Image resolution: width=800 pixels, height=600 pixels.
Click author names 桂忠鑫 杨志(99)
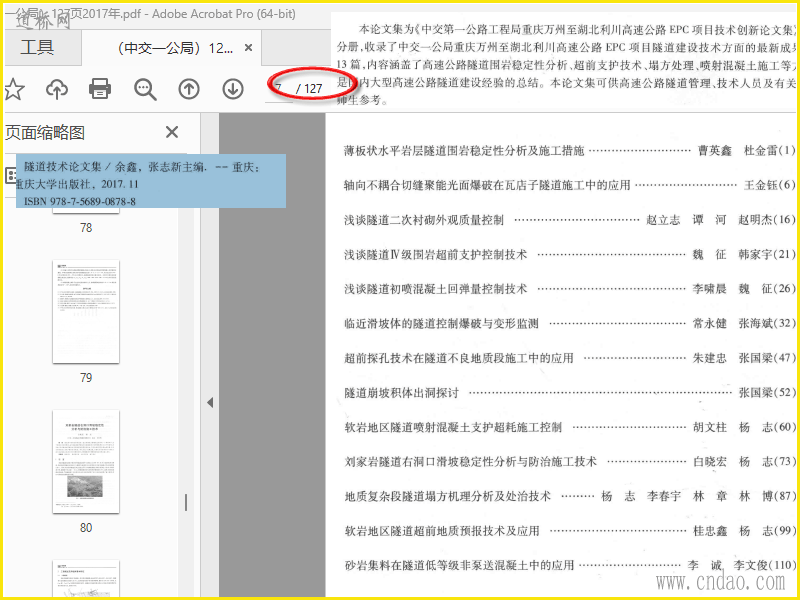pyautogui.click(x=744, y=531)
